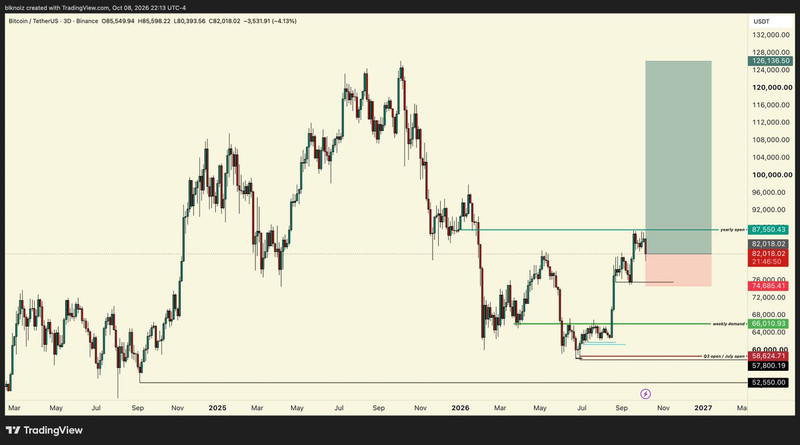This screenshot has width=800, height=445.
Task: Click the close value C82,018.02 in header
Action: [x=224, y=21]
